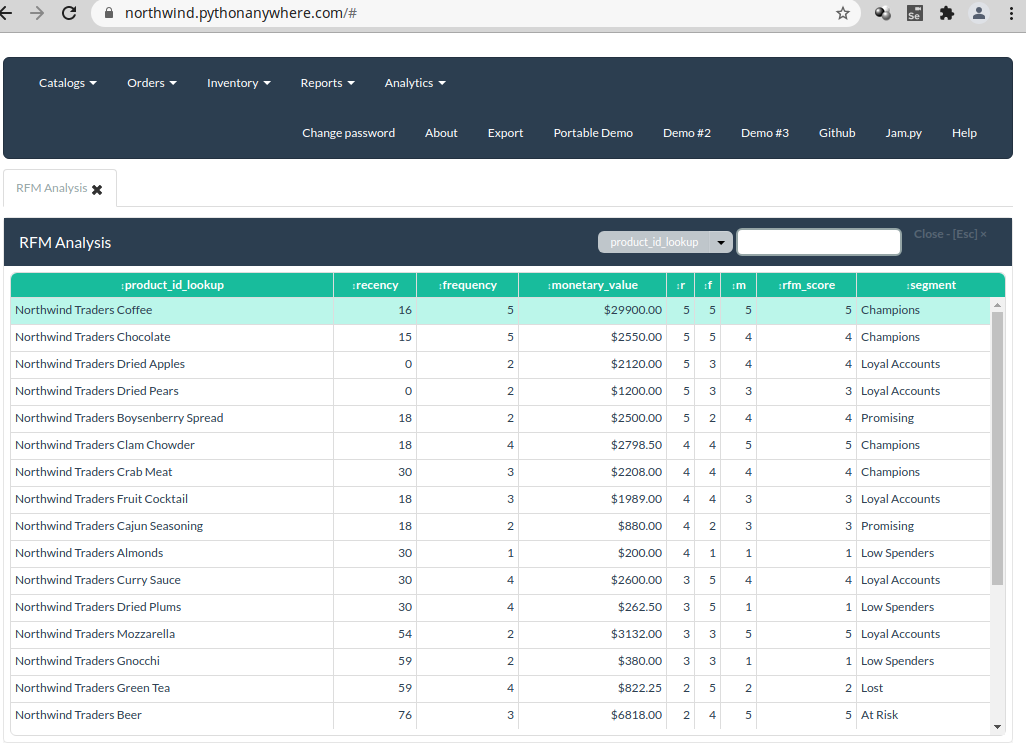Viewport: 1026px width, 744px height.
Task: Go forward with the browser arrow
Action: click(x=37, y=13)
